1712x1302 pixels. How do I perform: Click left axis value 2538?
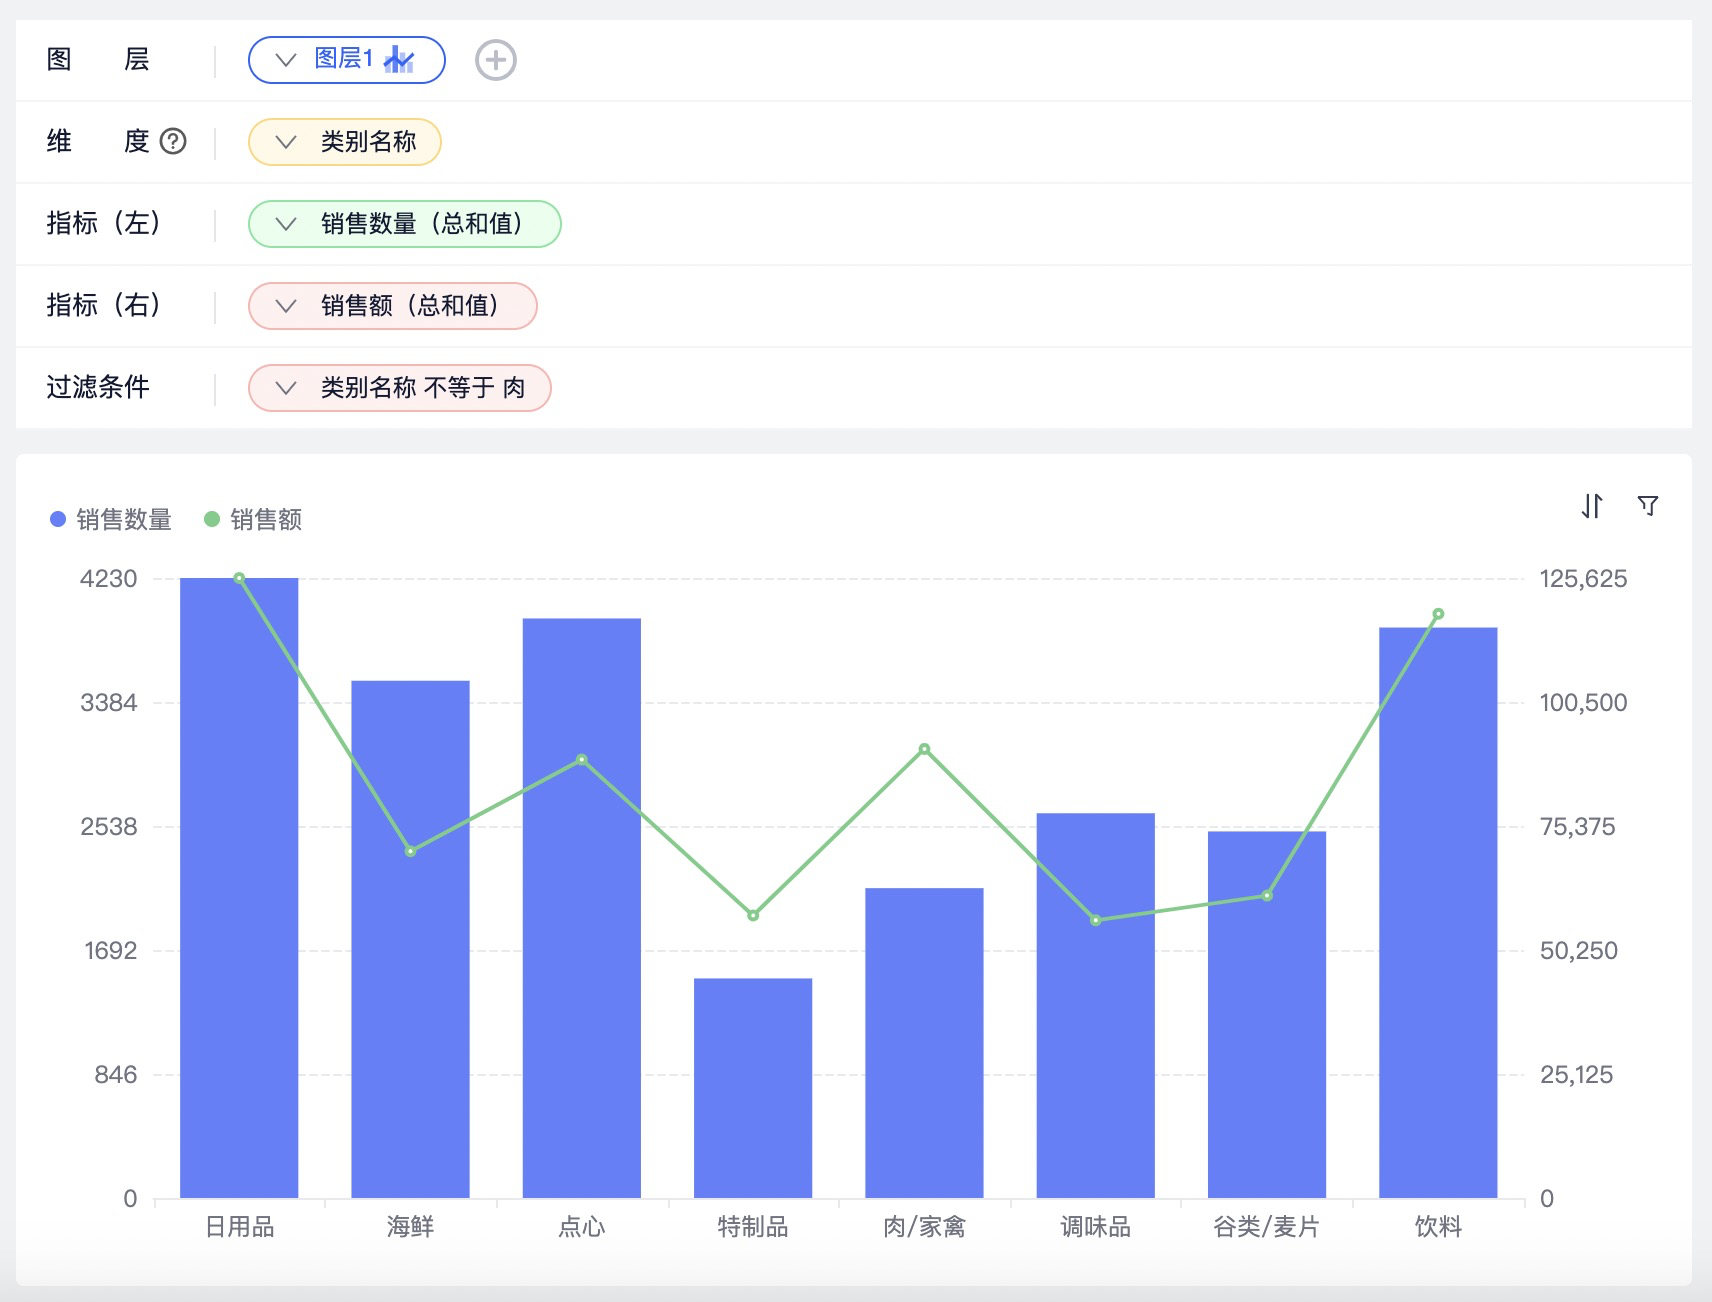109,827
